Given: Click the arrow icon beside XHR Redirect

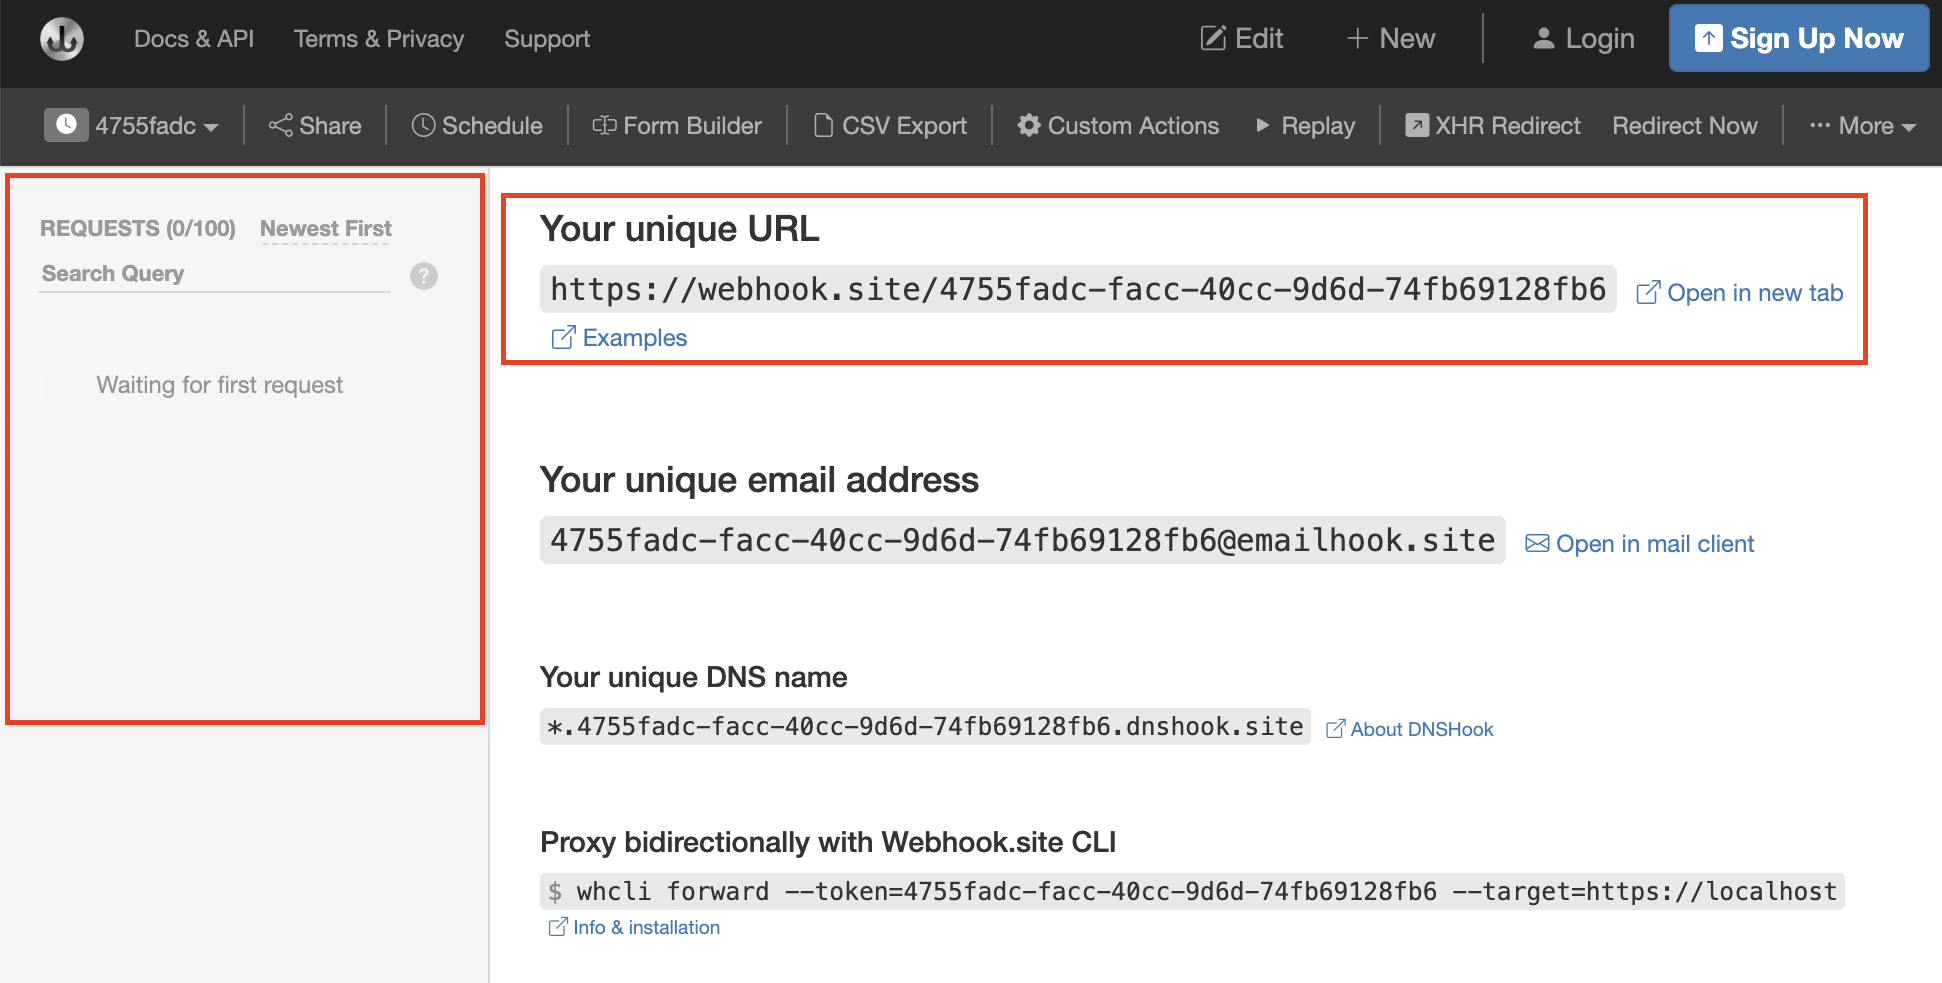Looking at the screenshot, I should point(1417,125).
